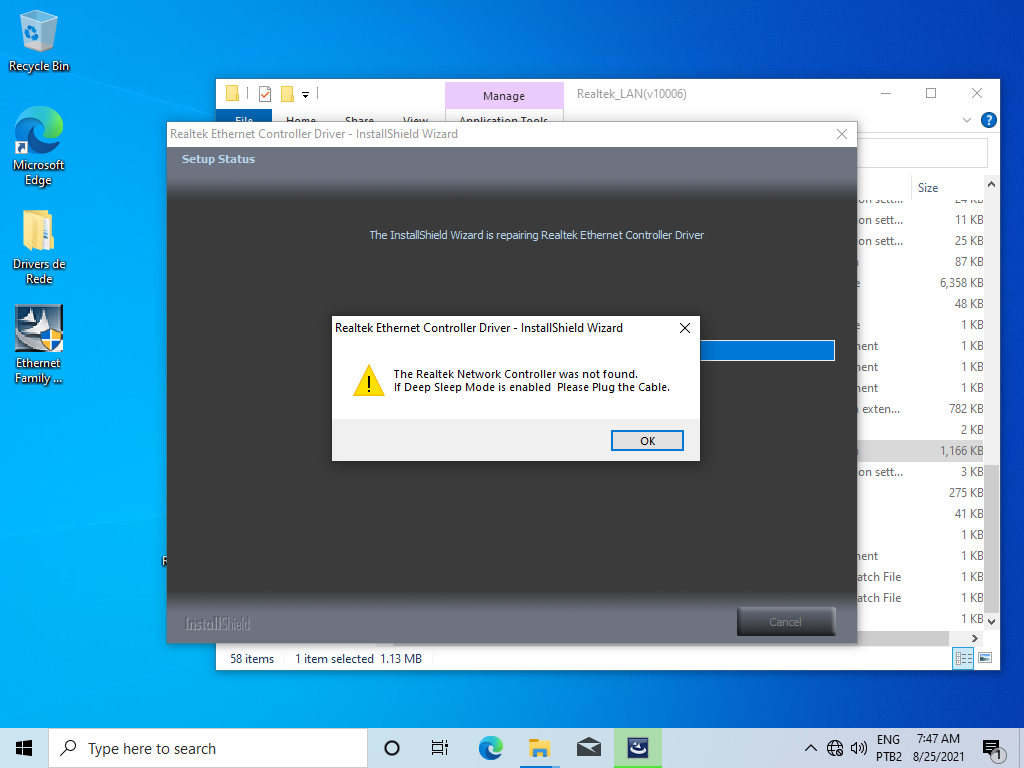Image resolution: width=1024 pixels, height=768 pixels.
Task: Click OK in the warning dialog
Action: pyautogui.click(x=647, y=441)
